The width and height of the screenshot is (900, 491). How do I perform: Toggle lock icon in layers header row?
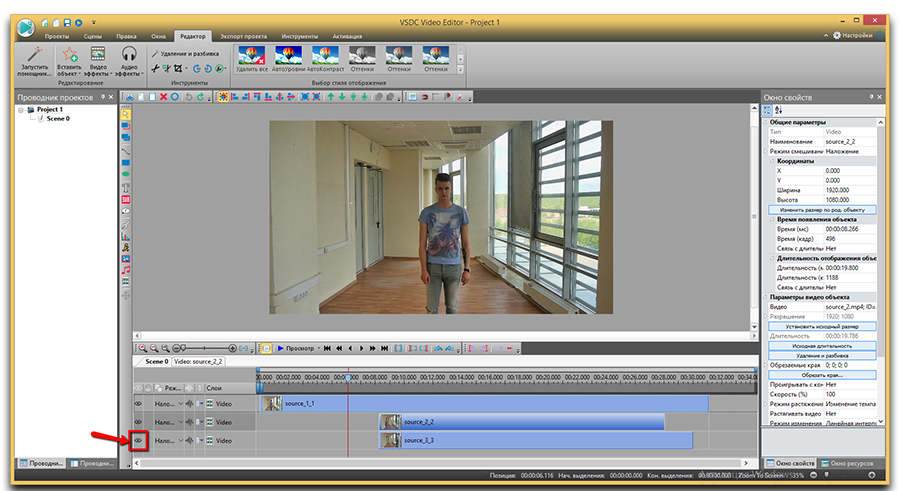[x=148, y=388]
